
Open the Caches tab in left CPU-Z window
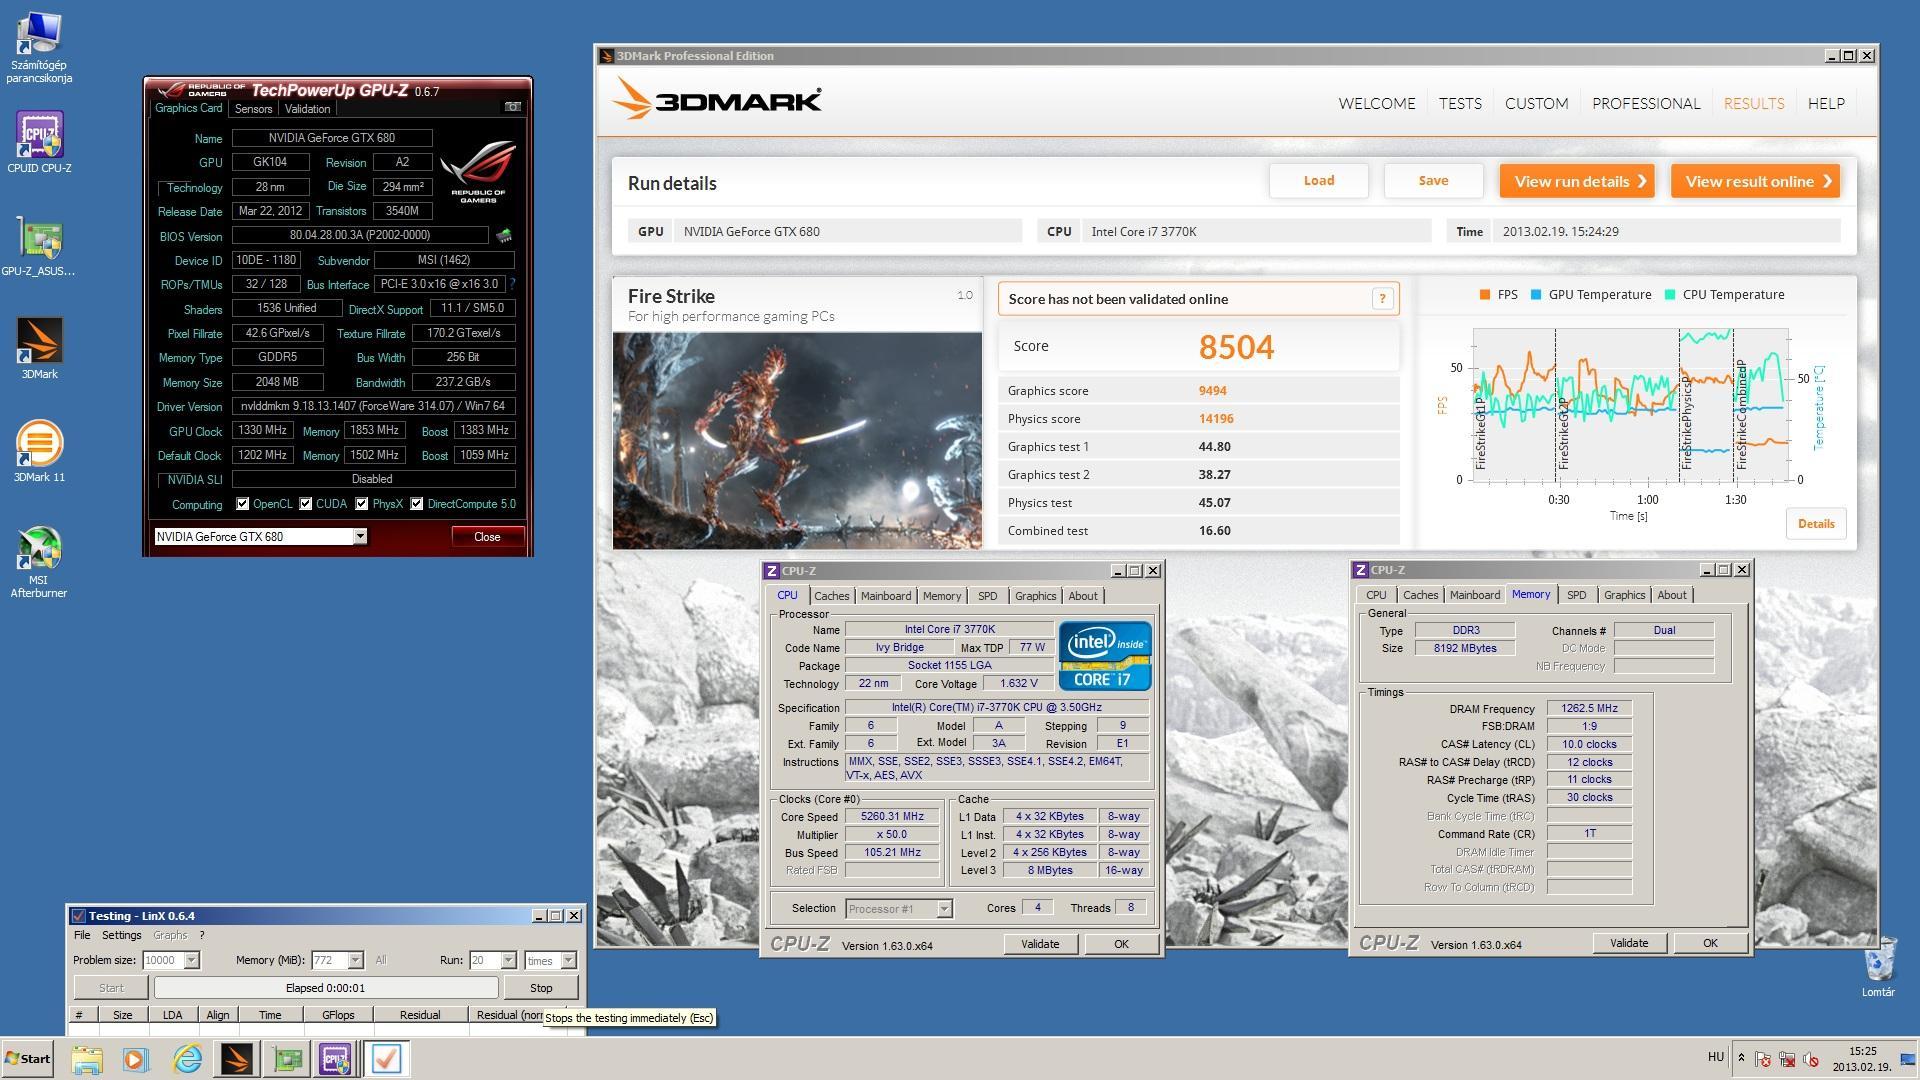coord(831,596)
